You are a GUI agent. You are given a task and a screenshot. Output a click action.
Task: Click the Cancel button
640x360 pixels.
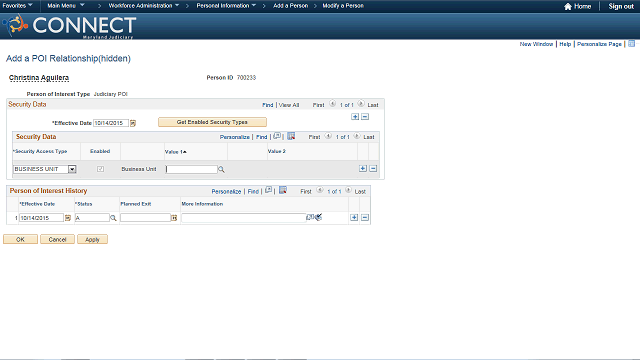57,240
